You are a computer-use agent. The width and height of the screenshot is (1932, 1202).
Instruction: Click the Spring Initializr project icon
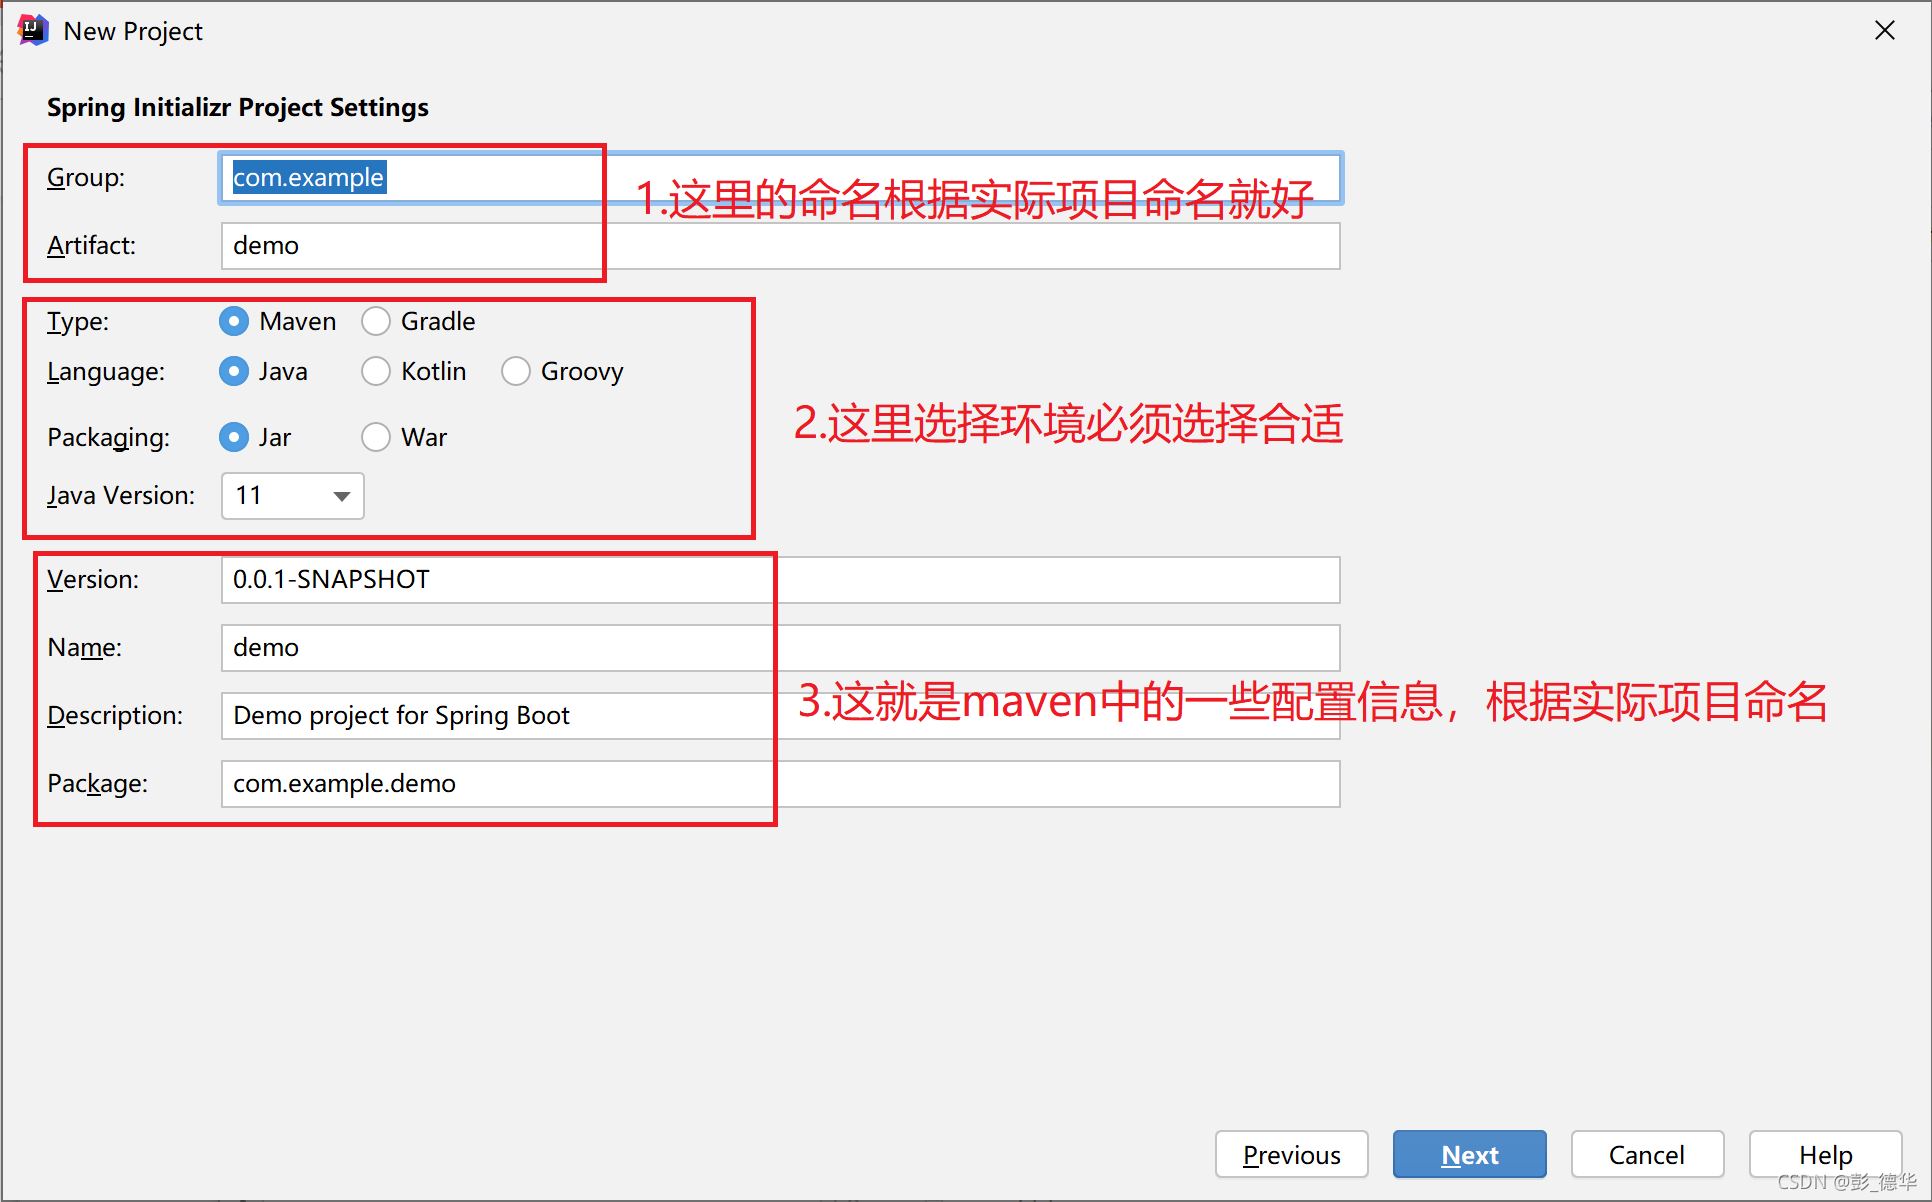[32, 26]
